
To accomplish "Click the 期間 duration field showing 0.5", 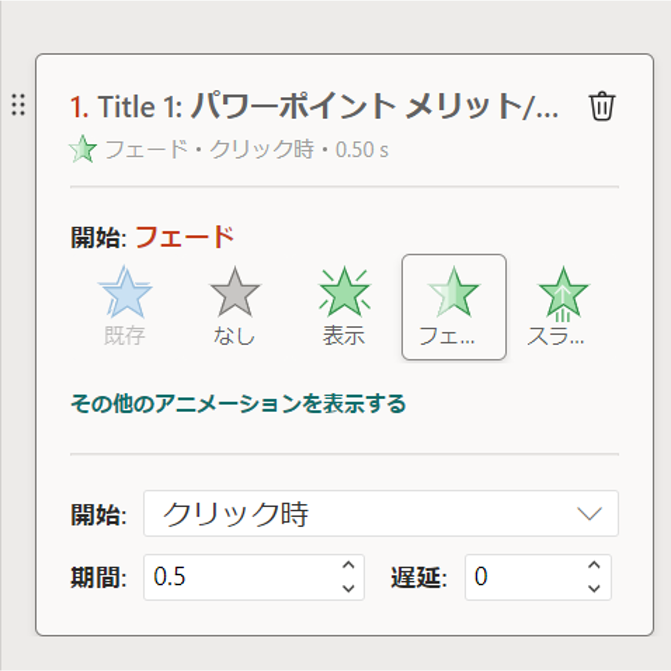I will click(x=240, y=577).
